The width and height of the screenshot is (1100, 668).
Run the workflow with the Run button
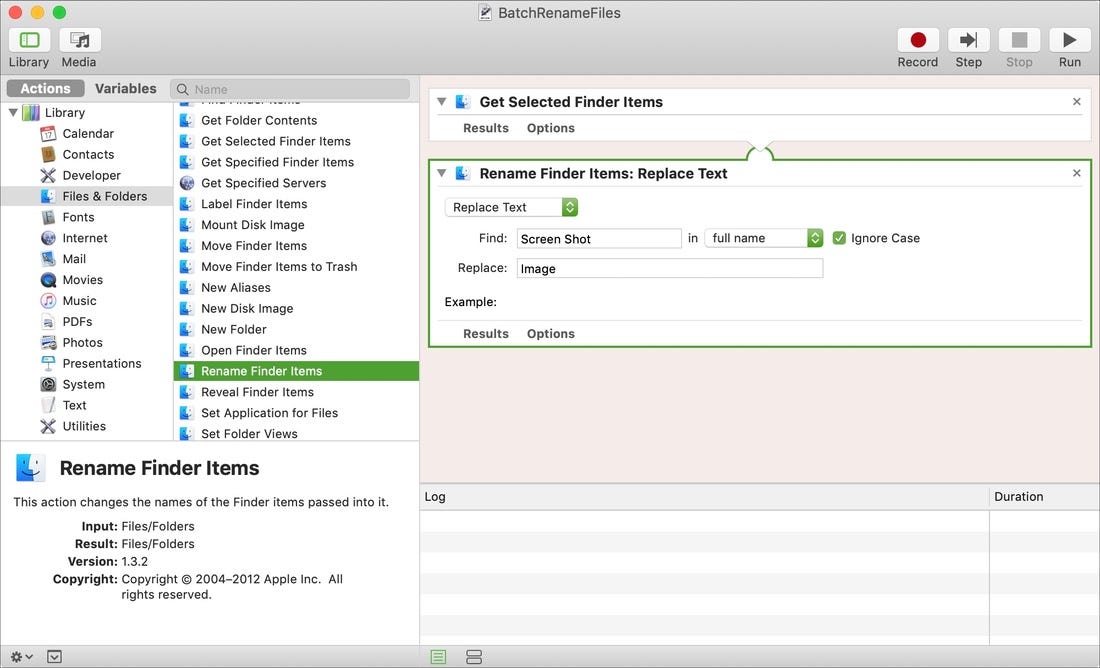tap(1069, 40)
